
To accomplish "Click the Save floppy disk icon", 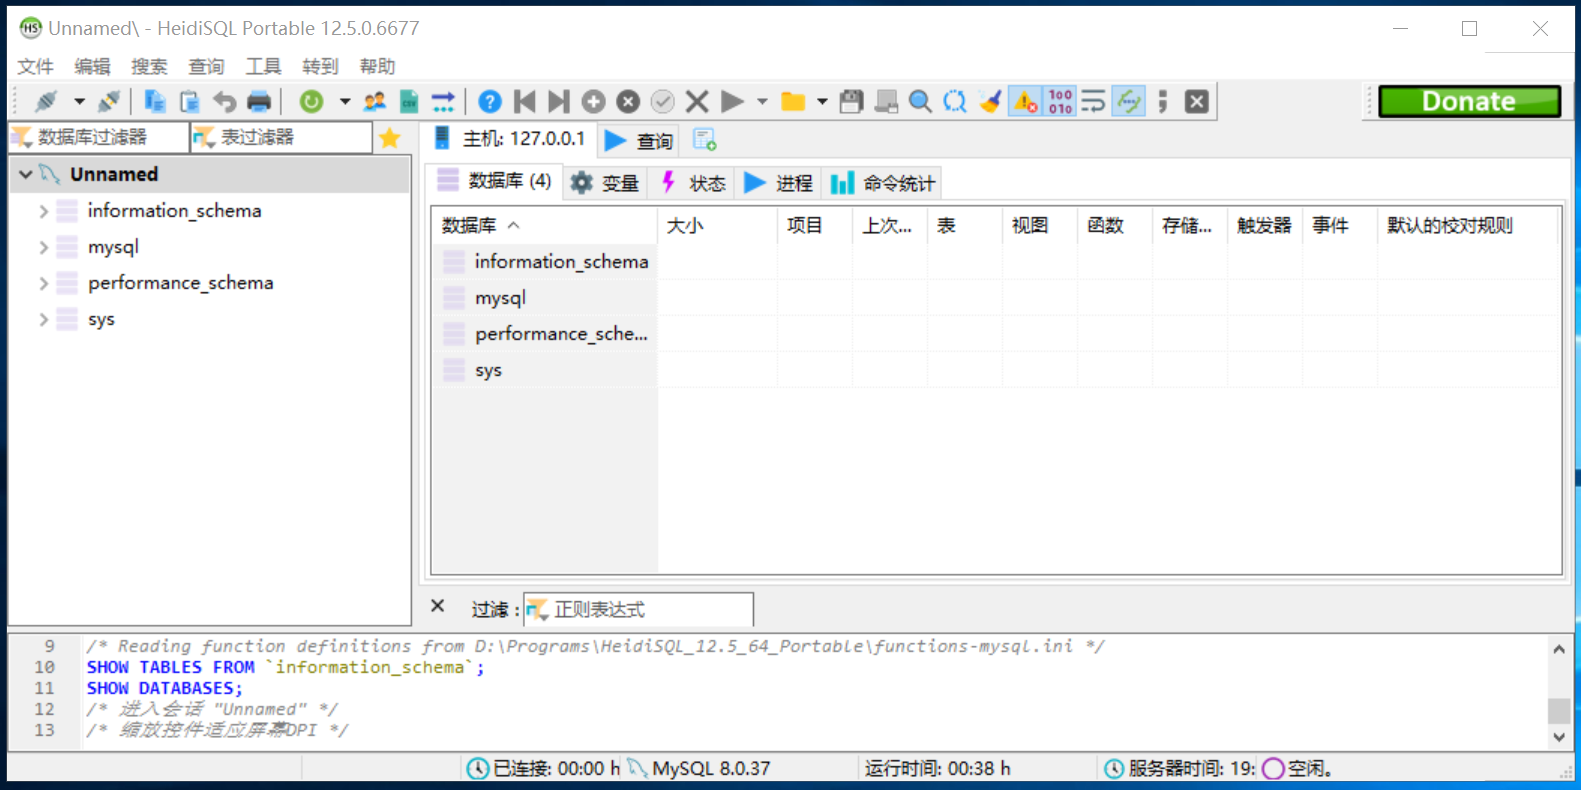I will pyautogui.click(x=852, y=101).
